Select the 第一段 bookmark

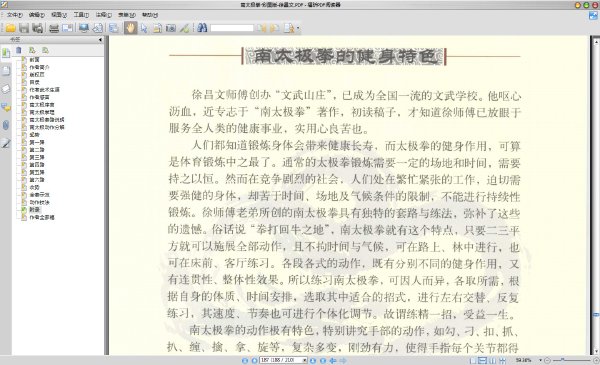click(37, 142)
